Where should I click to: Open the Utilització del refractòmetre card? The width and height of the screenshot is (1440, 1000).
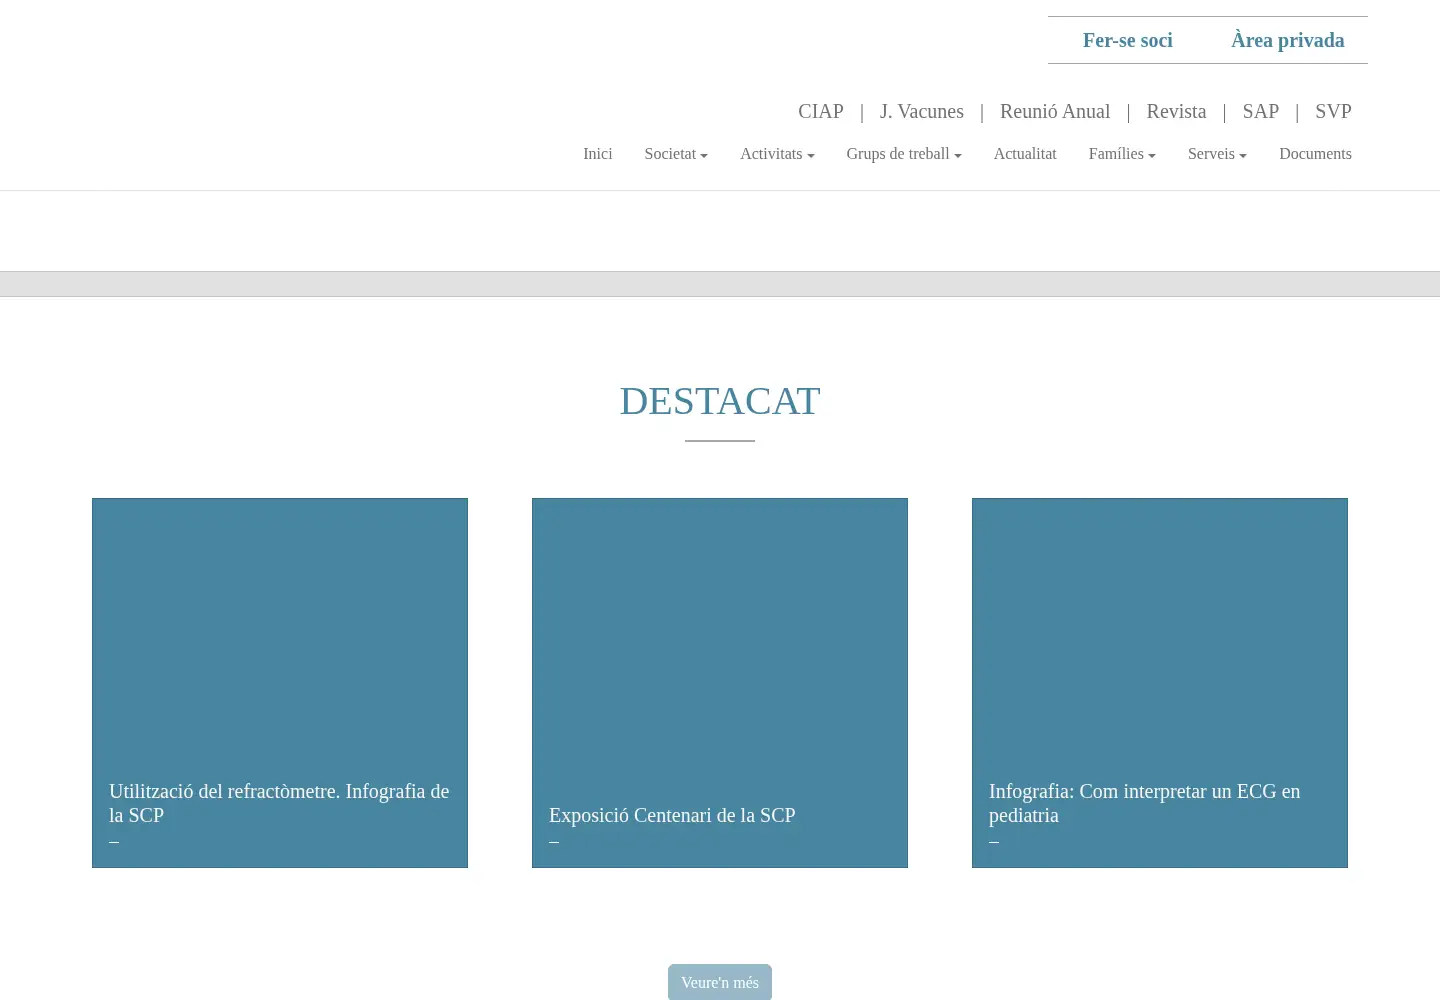tap(280, 683)
